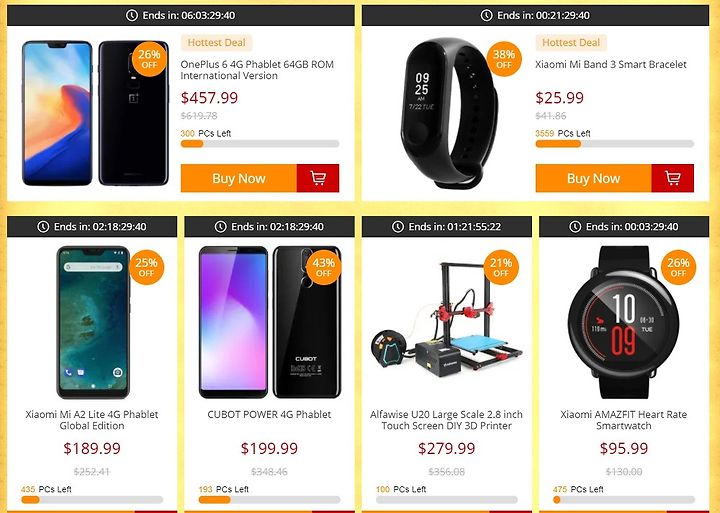This screenshot has width=720, height=513.
Task: Buy Now the Xiaomi Mi Band 3
Action: 593,178
